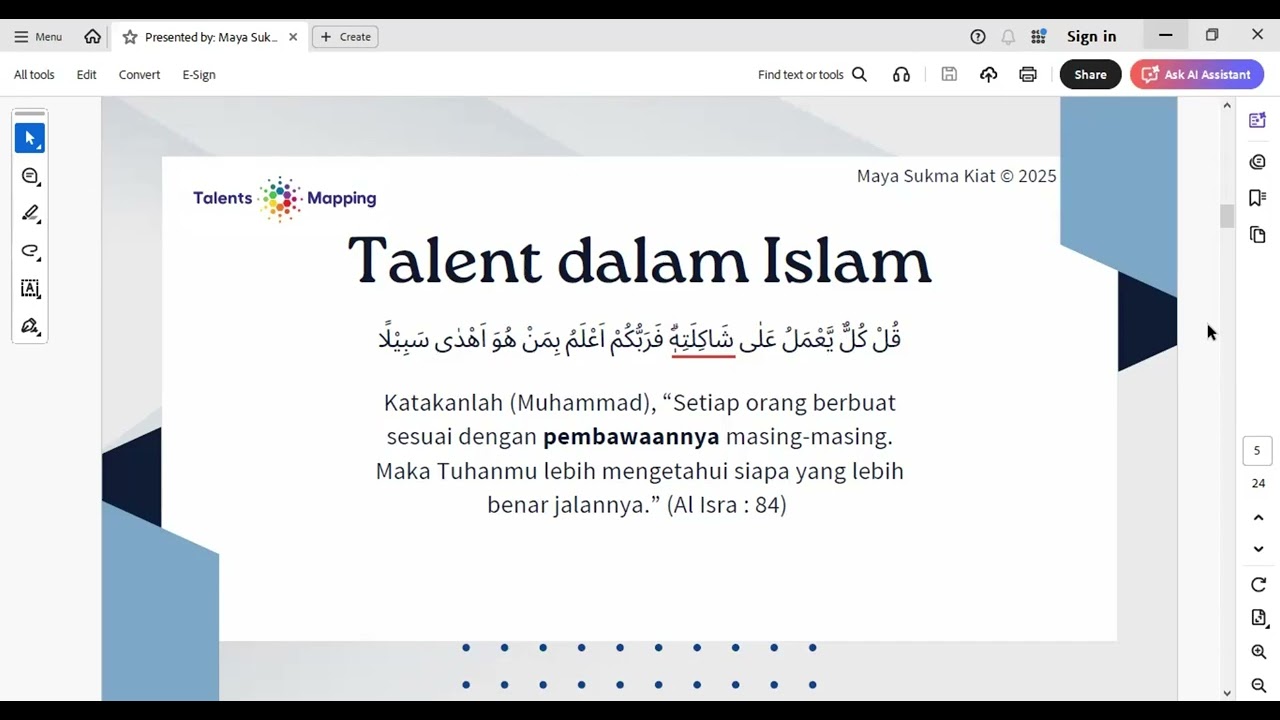Click the upload to cloud icon
The width and height of the screenshot is (1280, 720).
989,75
